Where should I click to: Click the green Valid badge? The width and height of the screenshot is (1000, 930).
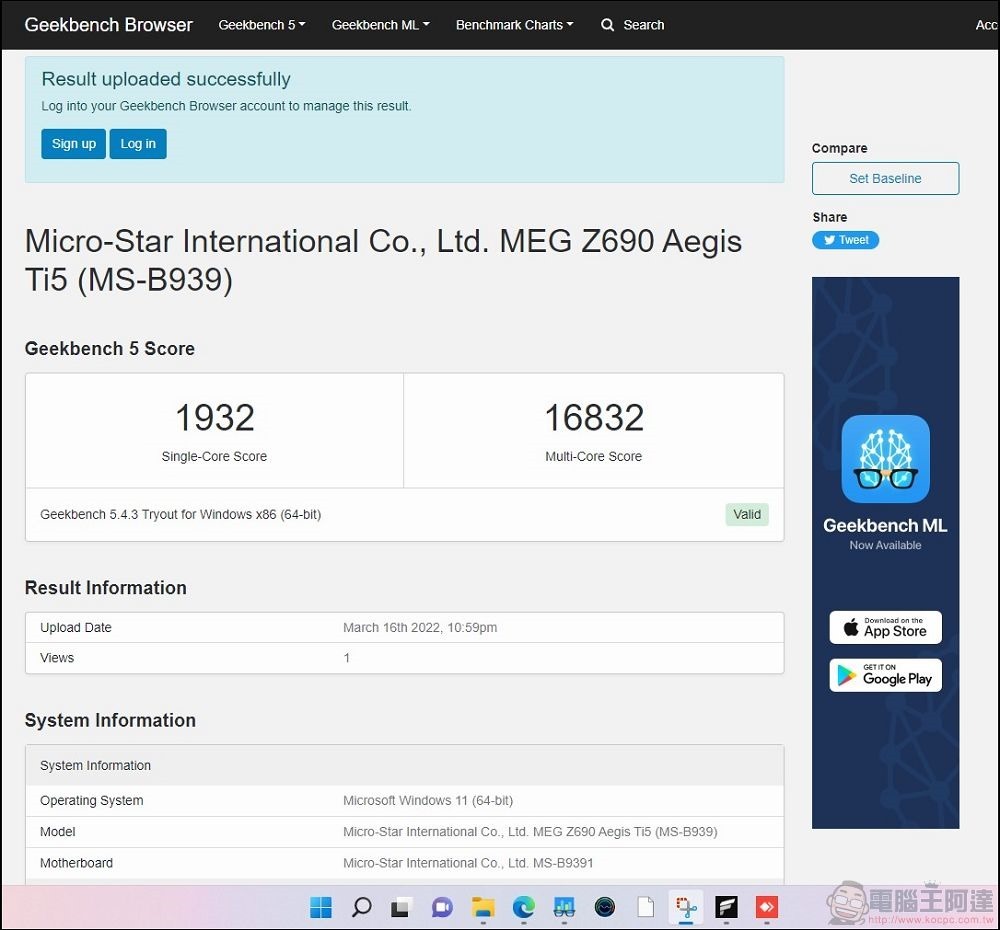point(747,514)
